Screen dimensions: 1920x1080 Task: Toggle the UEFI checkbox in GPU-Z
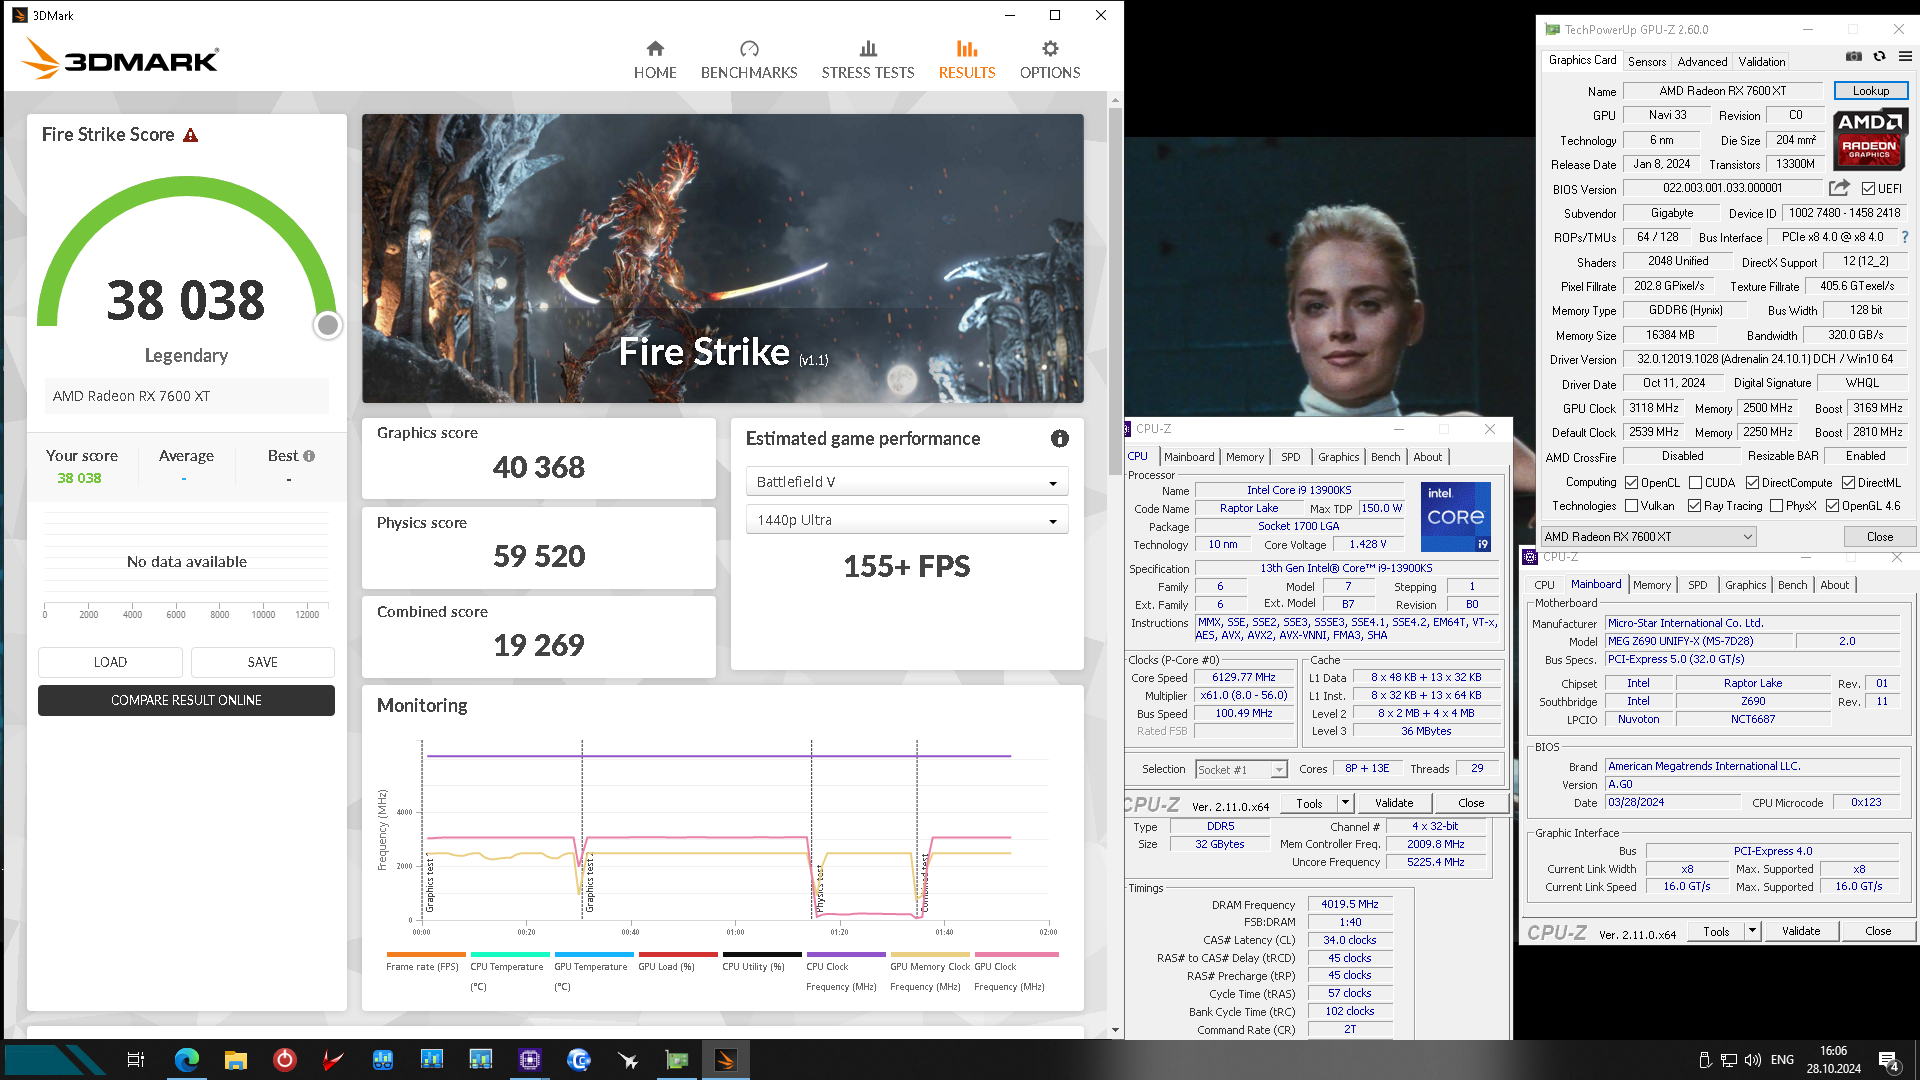click(x=1868, y=188)
